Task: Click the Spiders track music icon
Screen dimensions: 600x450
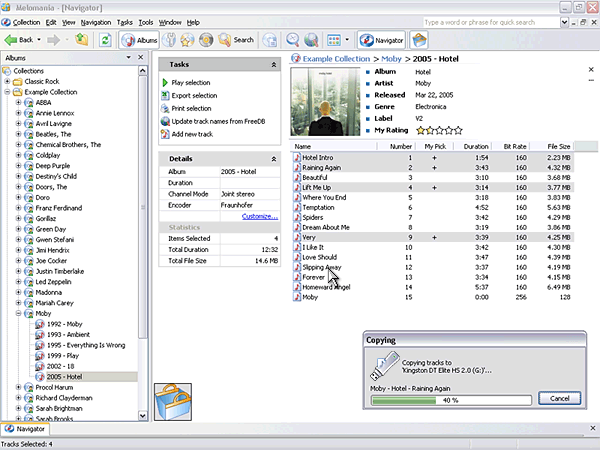Action: tap(297, 217)
